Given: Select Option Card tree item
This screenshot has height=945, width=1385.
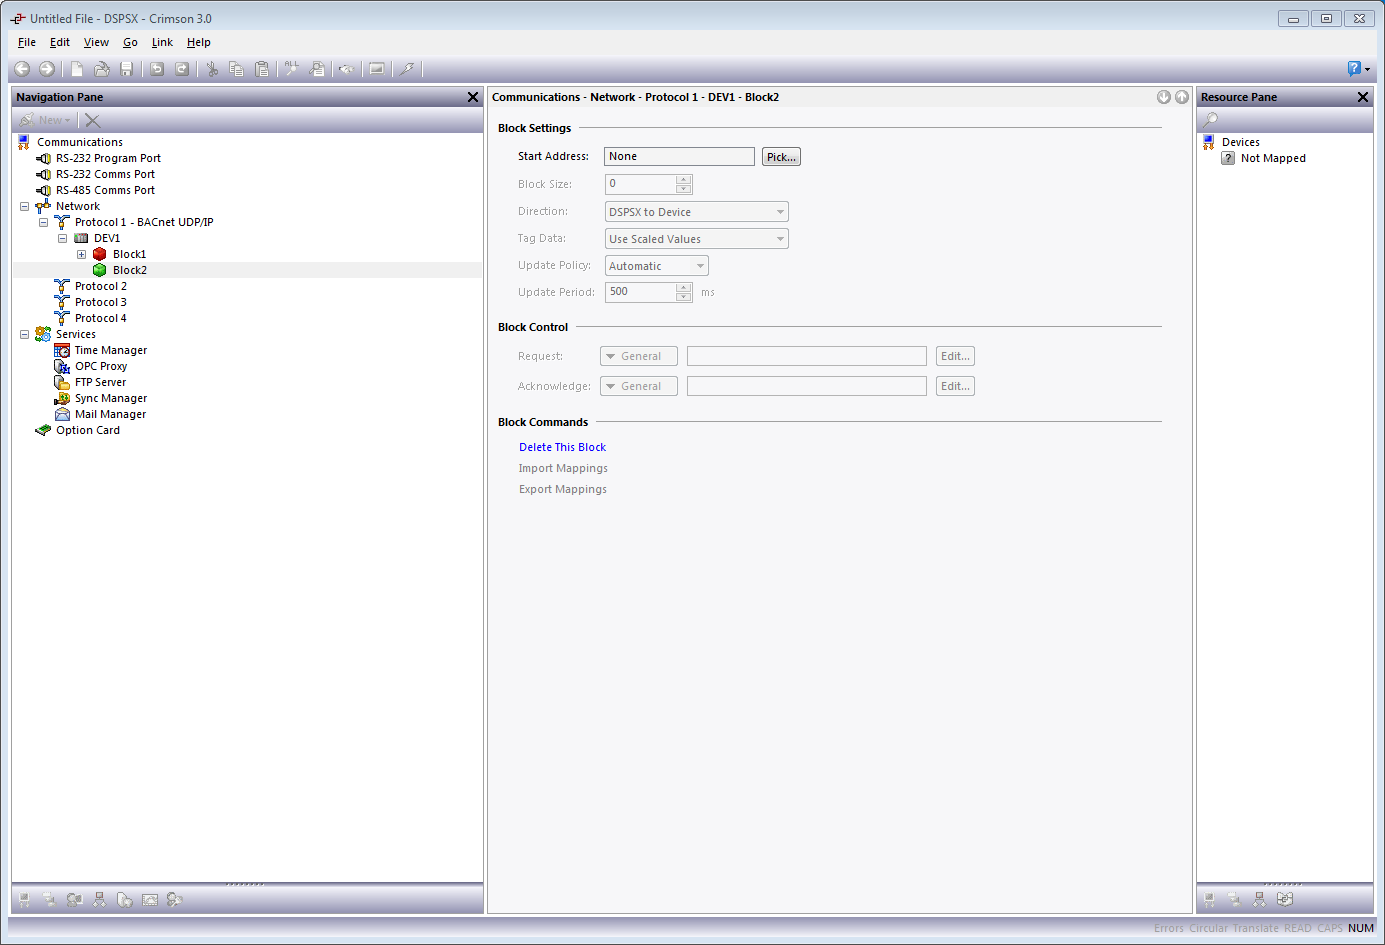Looking at the screenshot, I should coord(88,430).
